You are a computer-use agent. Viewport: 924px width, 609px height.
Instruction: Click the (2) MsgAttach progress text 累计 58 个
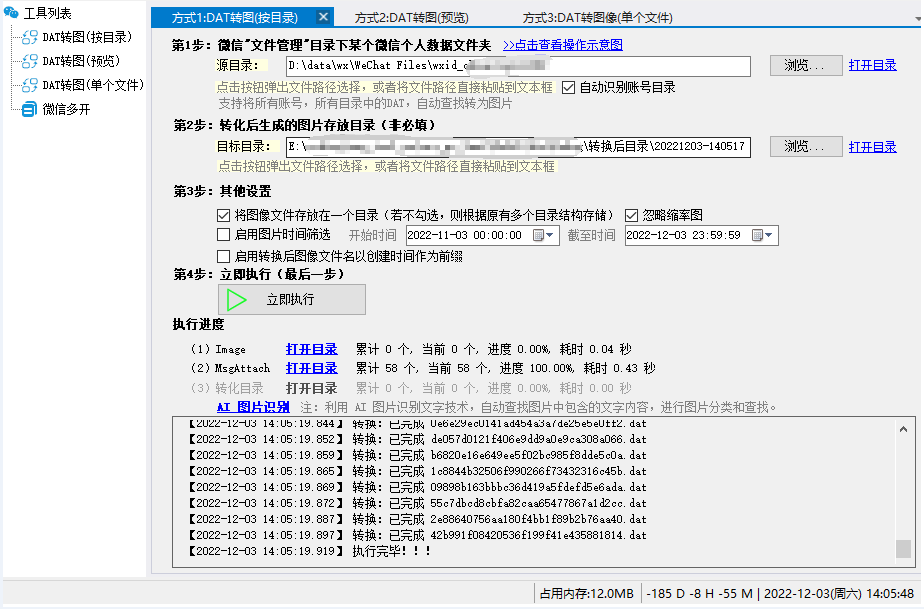386,368
